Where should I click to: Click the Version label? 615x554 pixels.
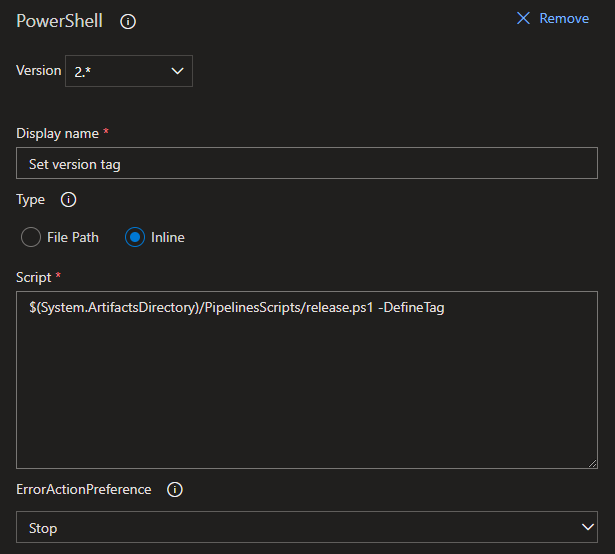click(38, 71)
